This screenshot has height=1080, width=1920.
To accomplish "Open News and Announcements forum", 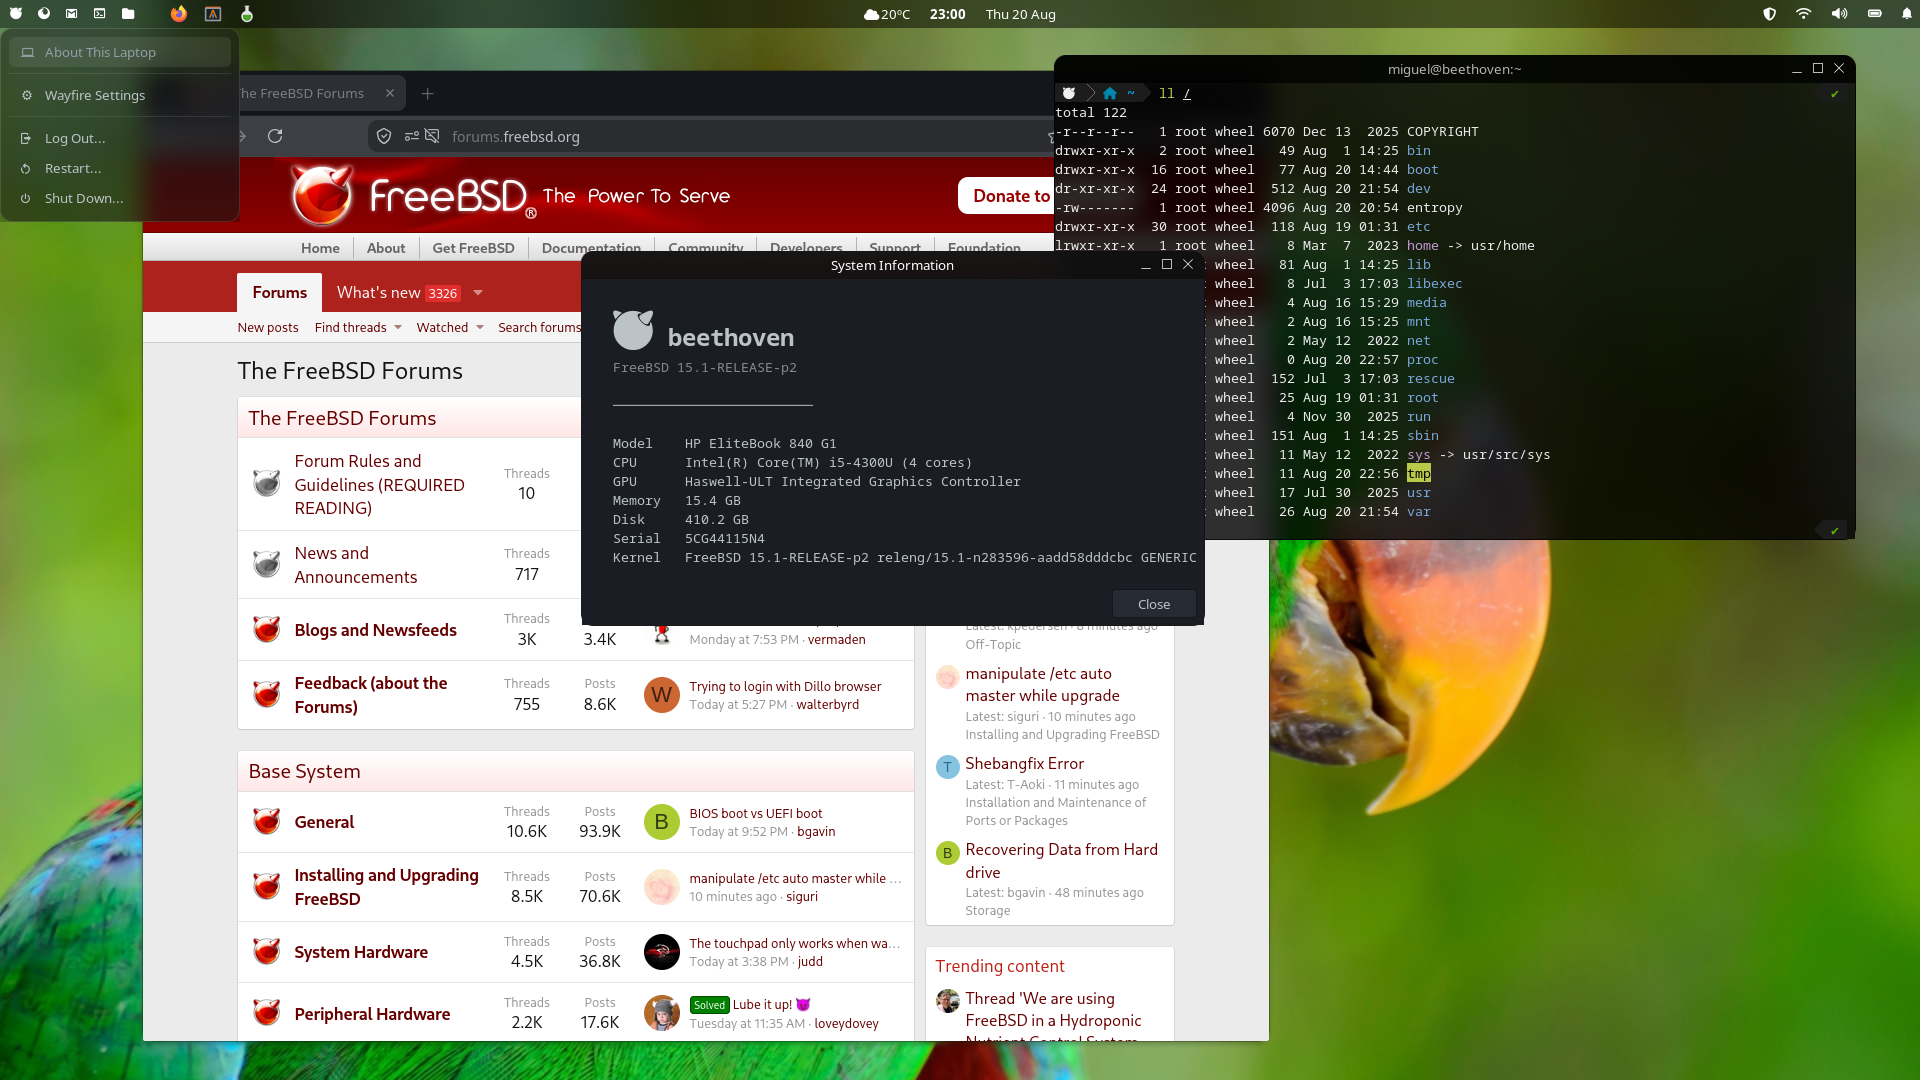I will 355,565.
